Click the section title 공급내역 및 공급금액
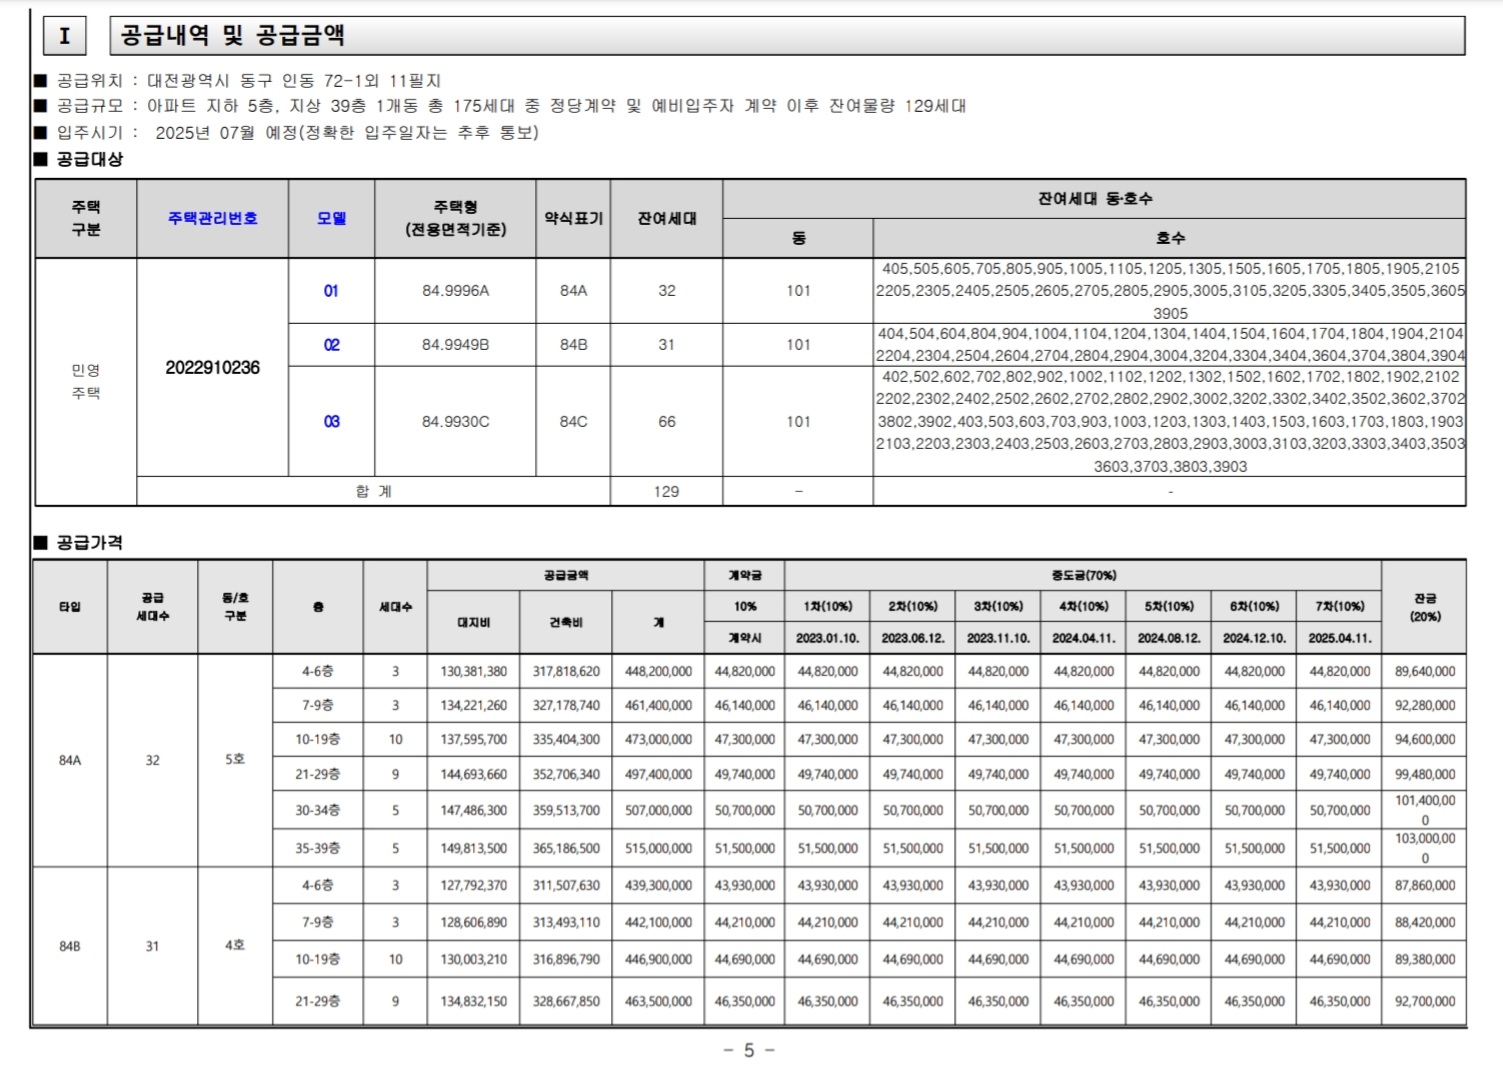The image size is (1503, 1071). click(x=233, y=36)
